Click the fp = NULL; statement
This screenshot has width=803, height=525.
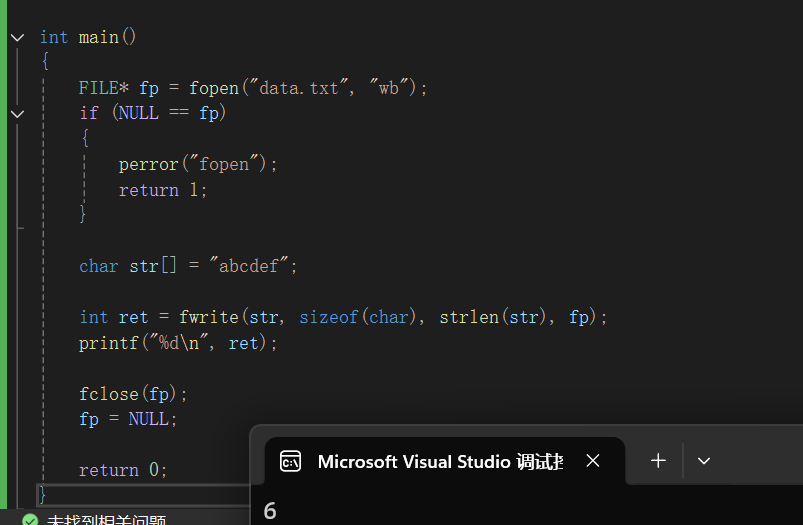128,419
